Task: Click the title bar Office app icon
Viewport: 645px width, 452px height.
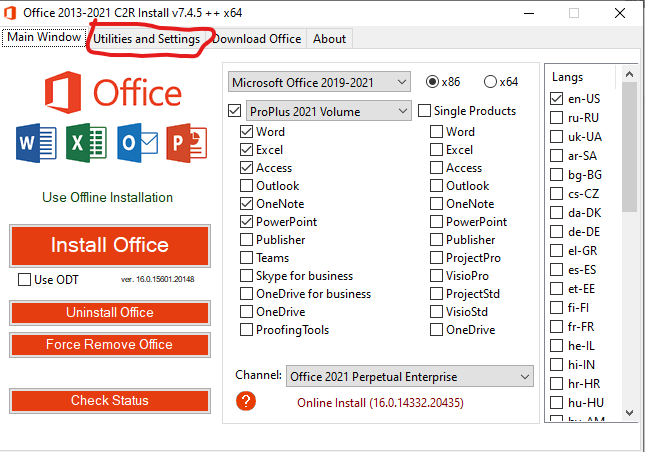Action: [x=10, y=13]
